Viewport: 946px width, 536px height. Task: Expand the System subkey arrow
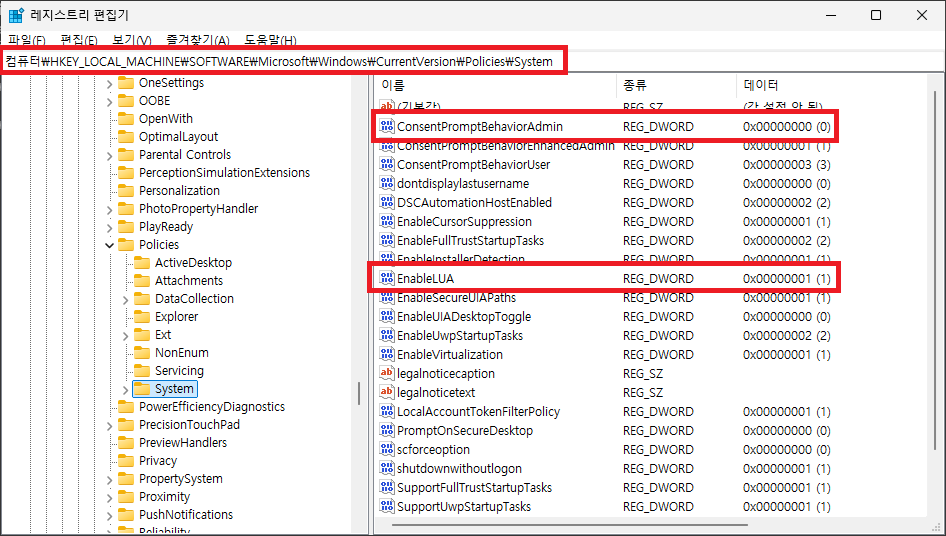click(x=125, y=389)
